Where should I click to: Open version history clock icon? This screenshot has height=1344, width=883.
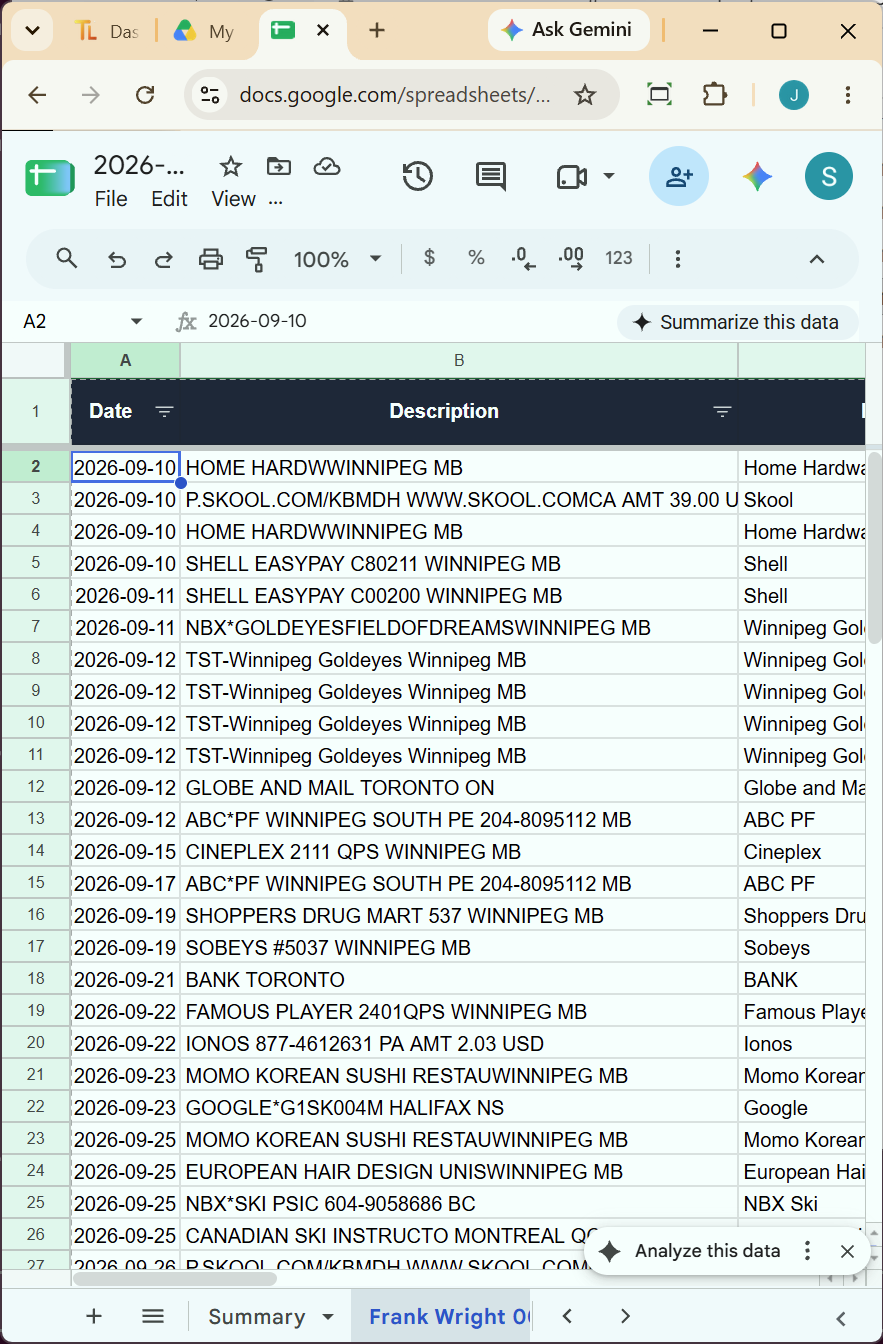pyautogui.click(x=417, y=177)
